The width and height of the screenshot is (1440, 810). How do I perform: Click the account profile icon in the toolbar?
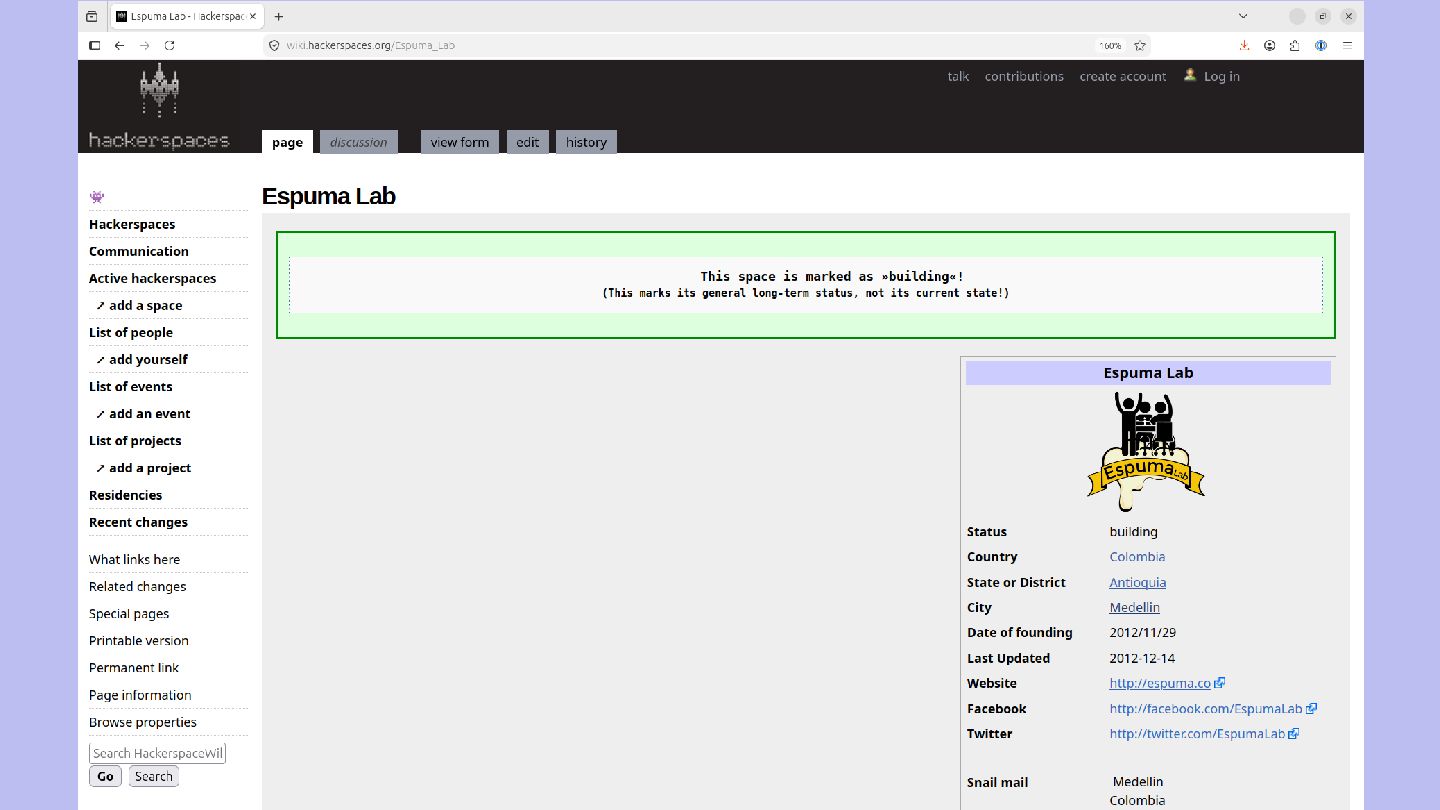tap(1270, 45)
